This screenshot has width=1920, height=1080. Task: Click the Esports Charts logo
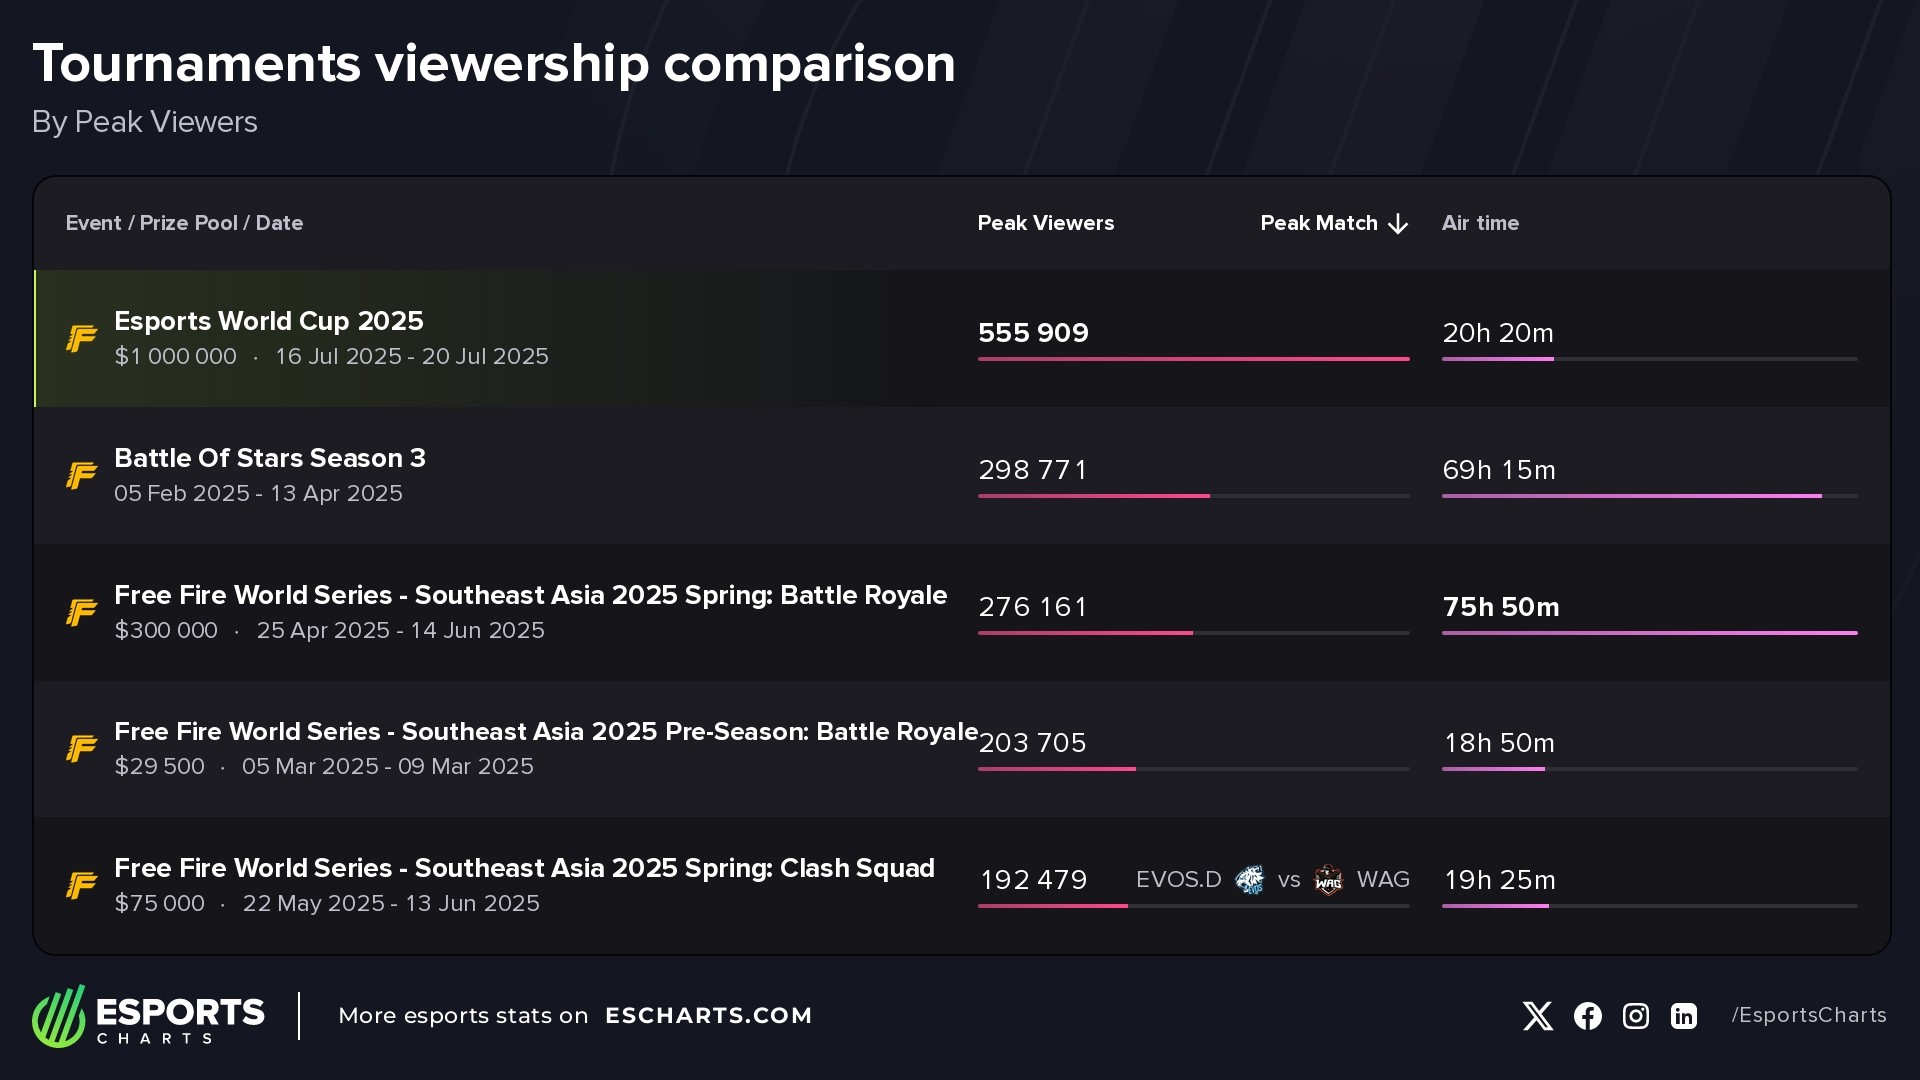148,1016
